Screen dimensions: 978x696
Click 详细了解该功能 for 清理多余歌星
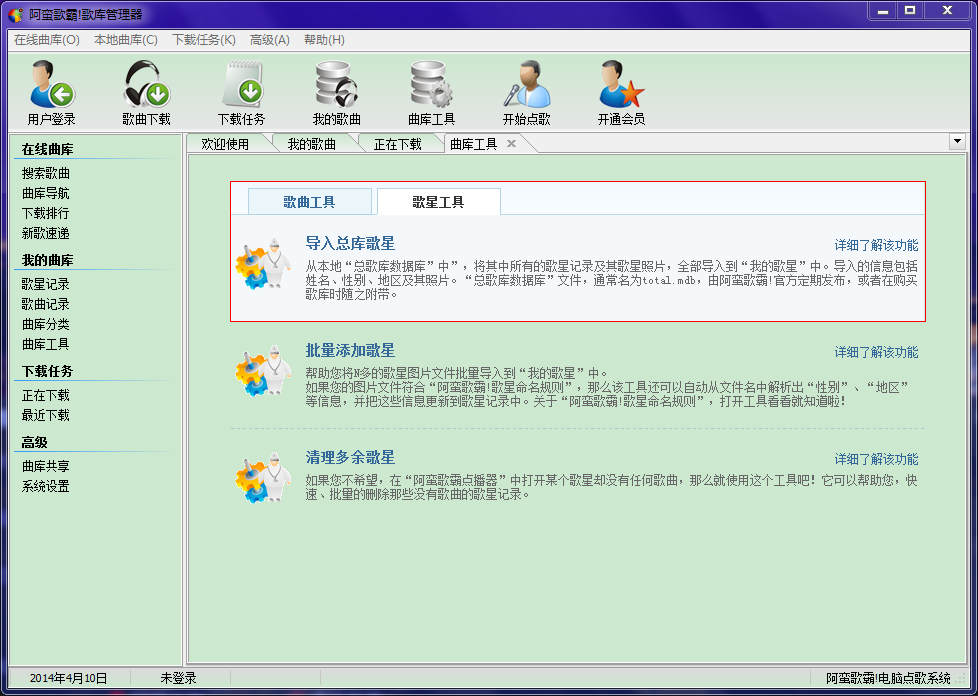pyautogui.click(x=876, y=460)
